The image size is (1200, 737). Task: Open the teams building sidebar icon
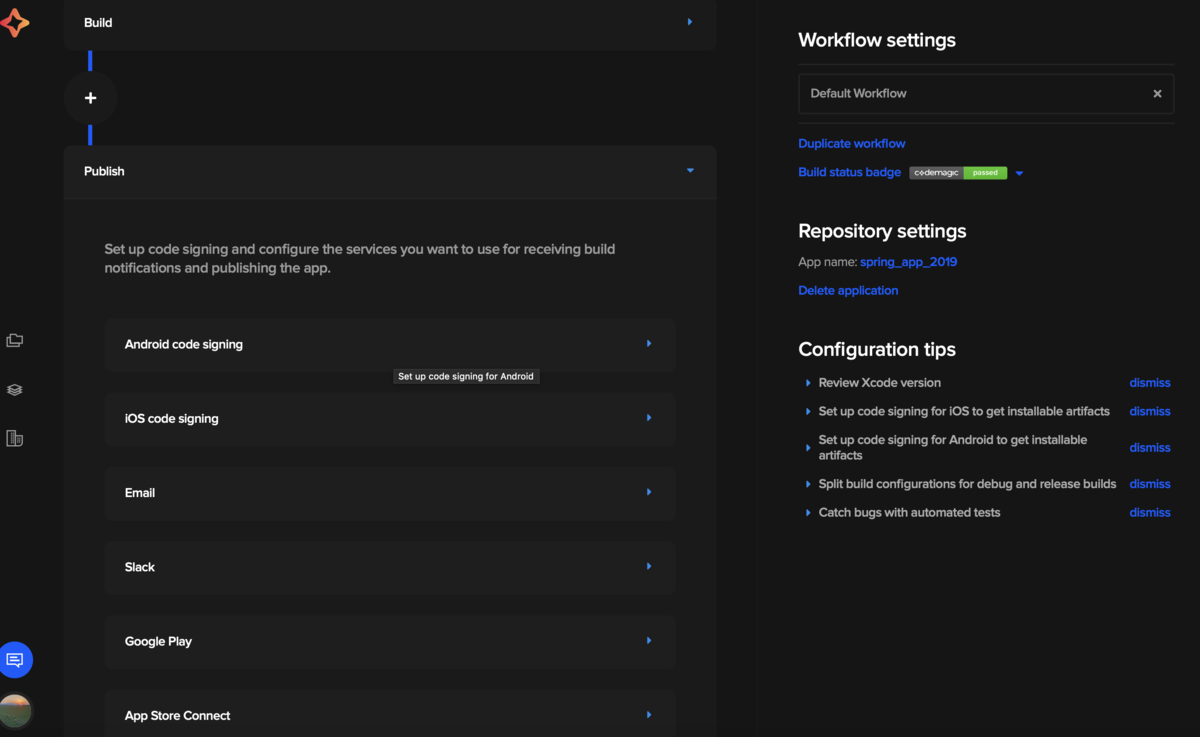[15, 438]
